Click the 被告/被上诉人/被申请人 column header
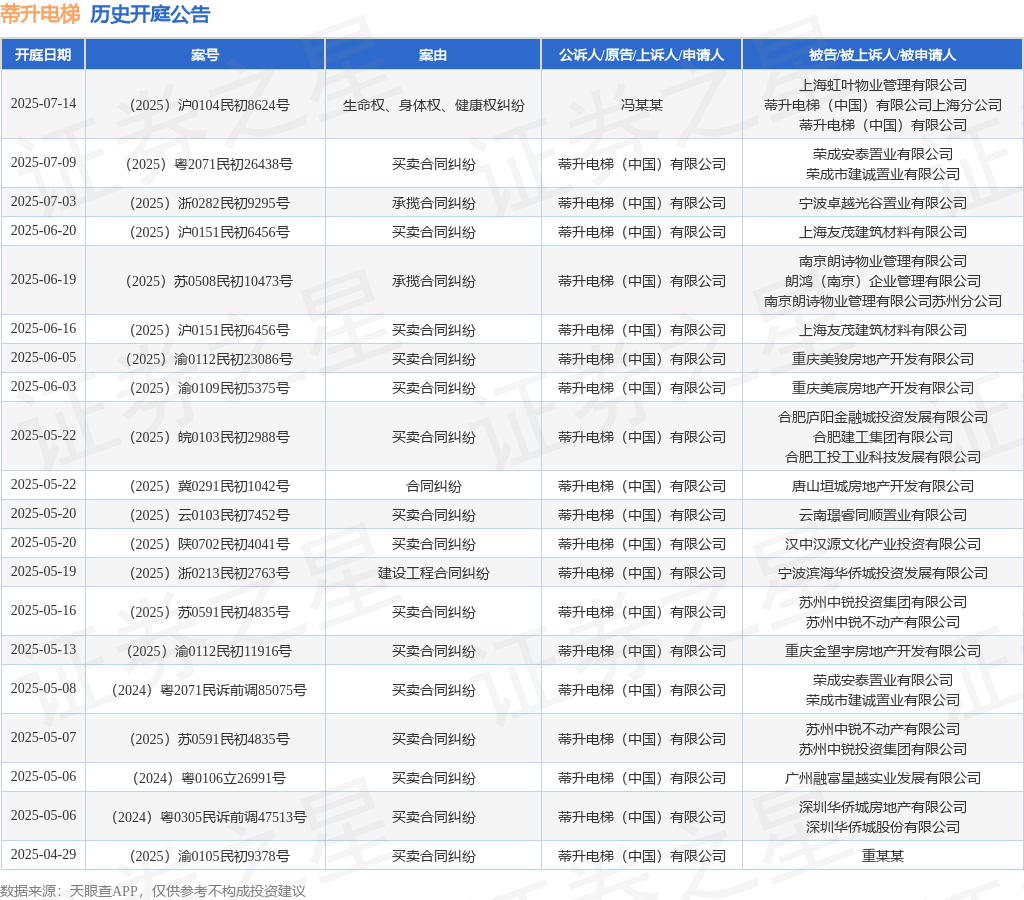 pos(882,55)
